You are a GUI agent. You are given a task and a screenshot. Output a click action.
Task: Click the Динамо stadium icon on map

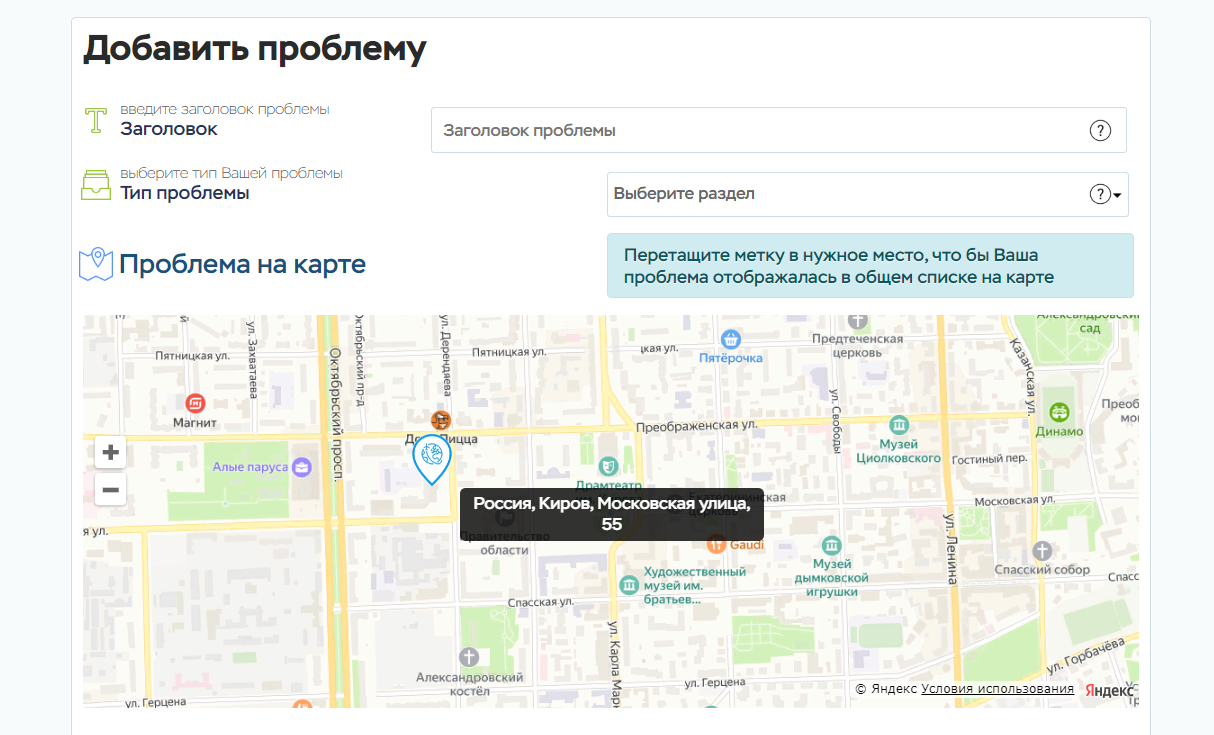click(1059, 412)
